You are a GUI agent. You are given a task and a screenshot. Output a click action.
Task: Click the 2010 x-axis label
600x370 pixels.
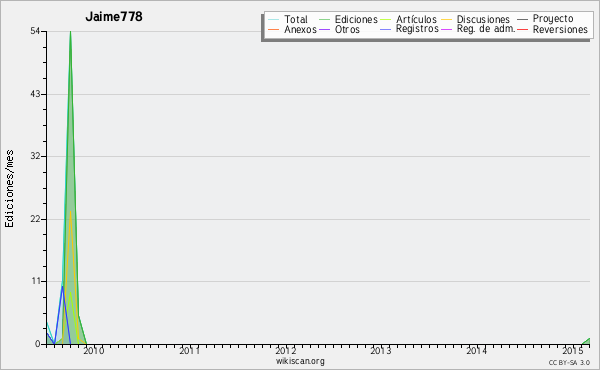[94, 350]
